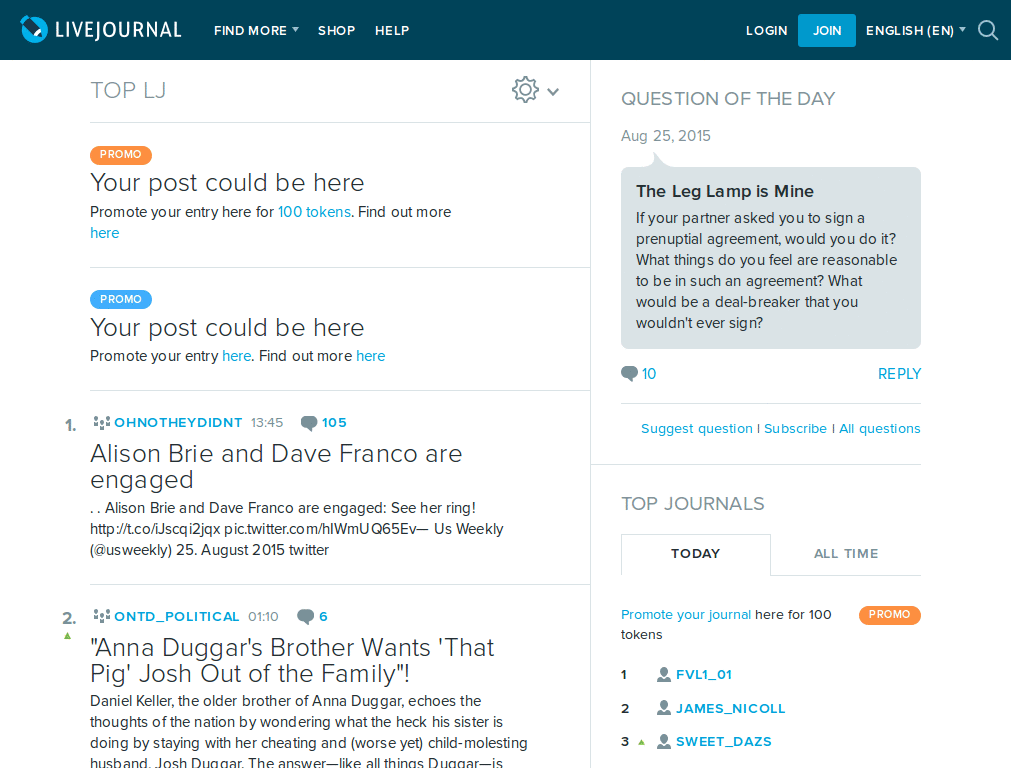1024x768 pixels.
Task: Click the green rank-up arrow near SWEET_DAZS
Action: 641,741
